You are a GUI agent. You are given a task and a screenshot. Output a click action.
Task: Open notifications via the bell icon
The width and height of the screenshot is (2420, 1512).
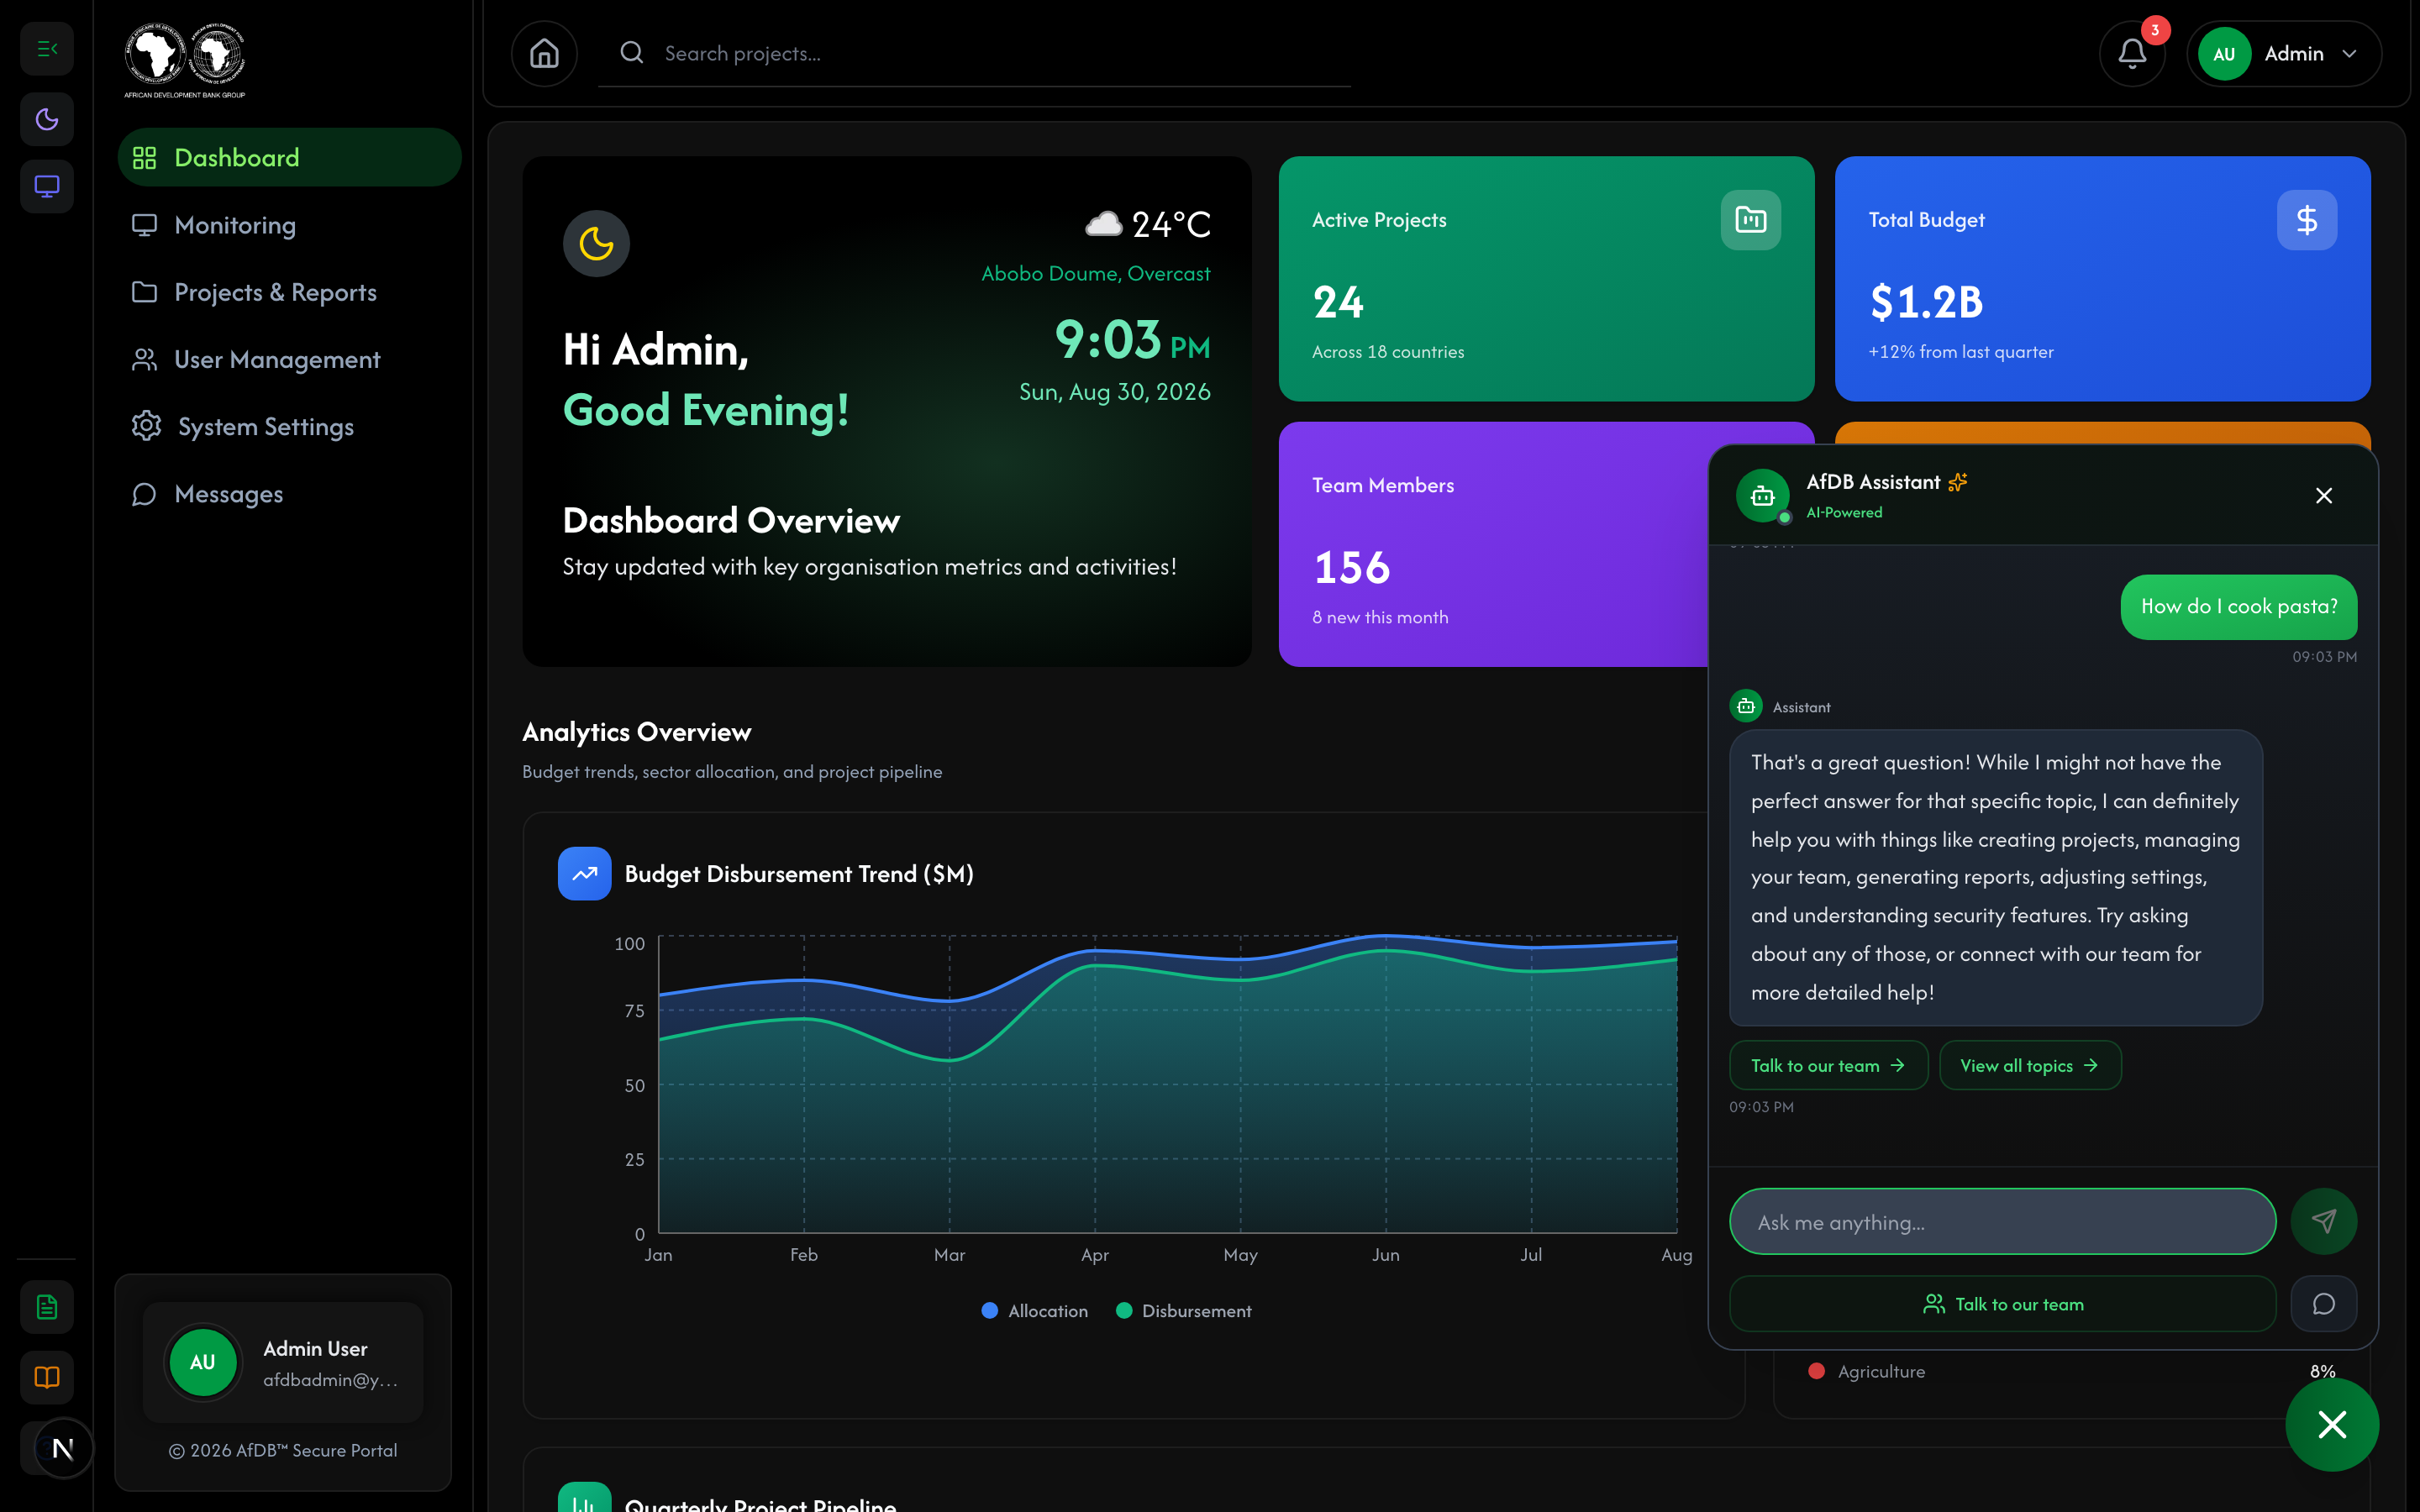click(x=2132, y=53)
